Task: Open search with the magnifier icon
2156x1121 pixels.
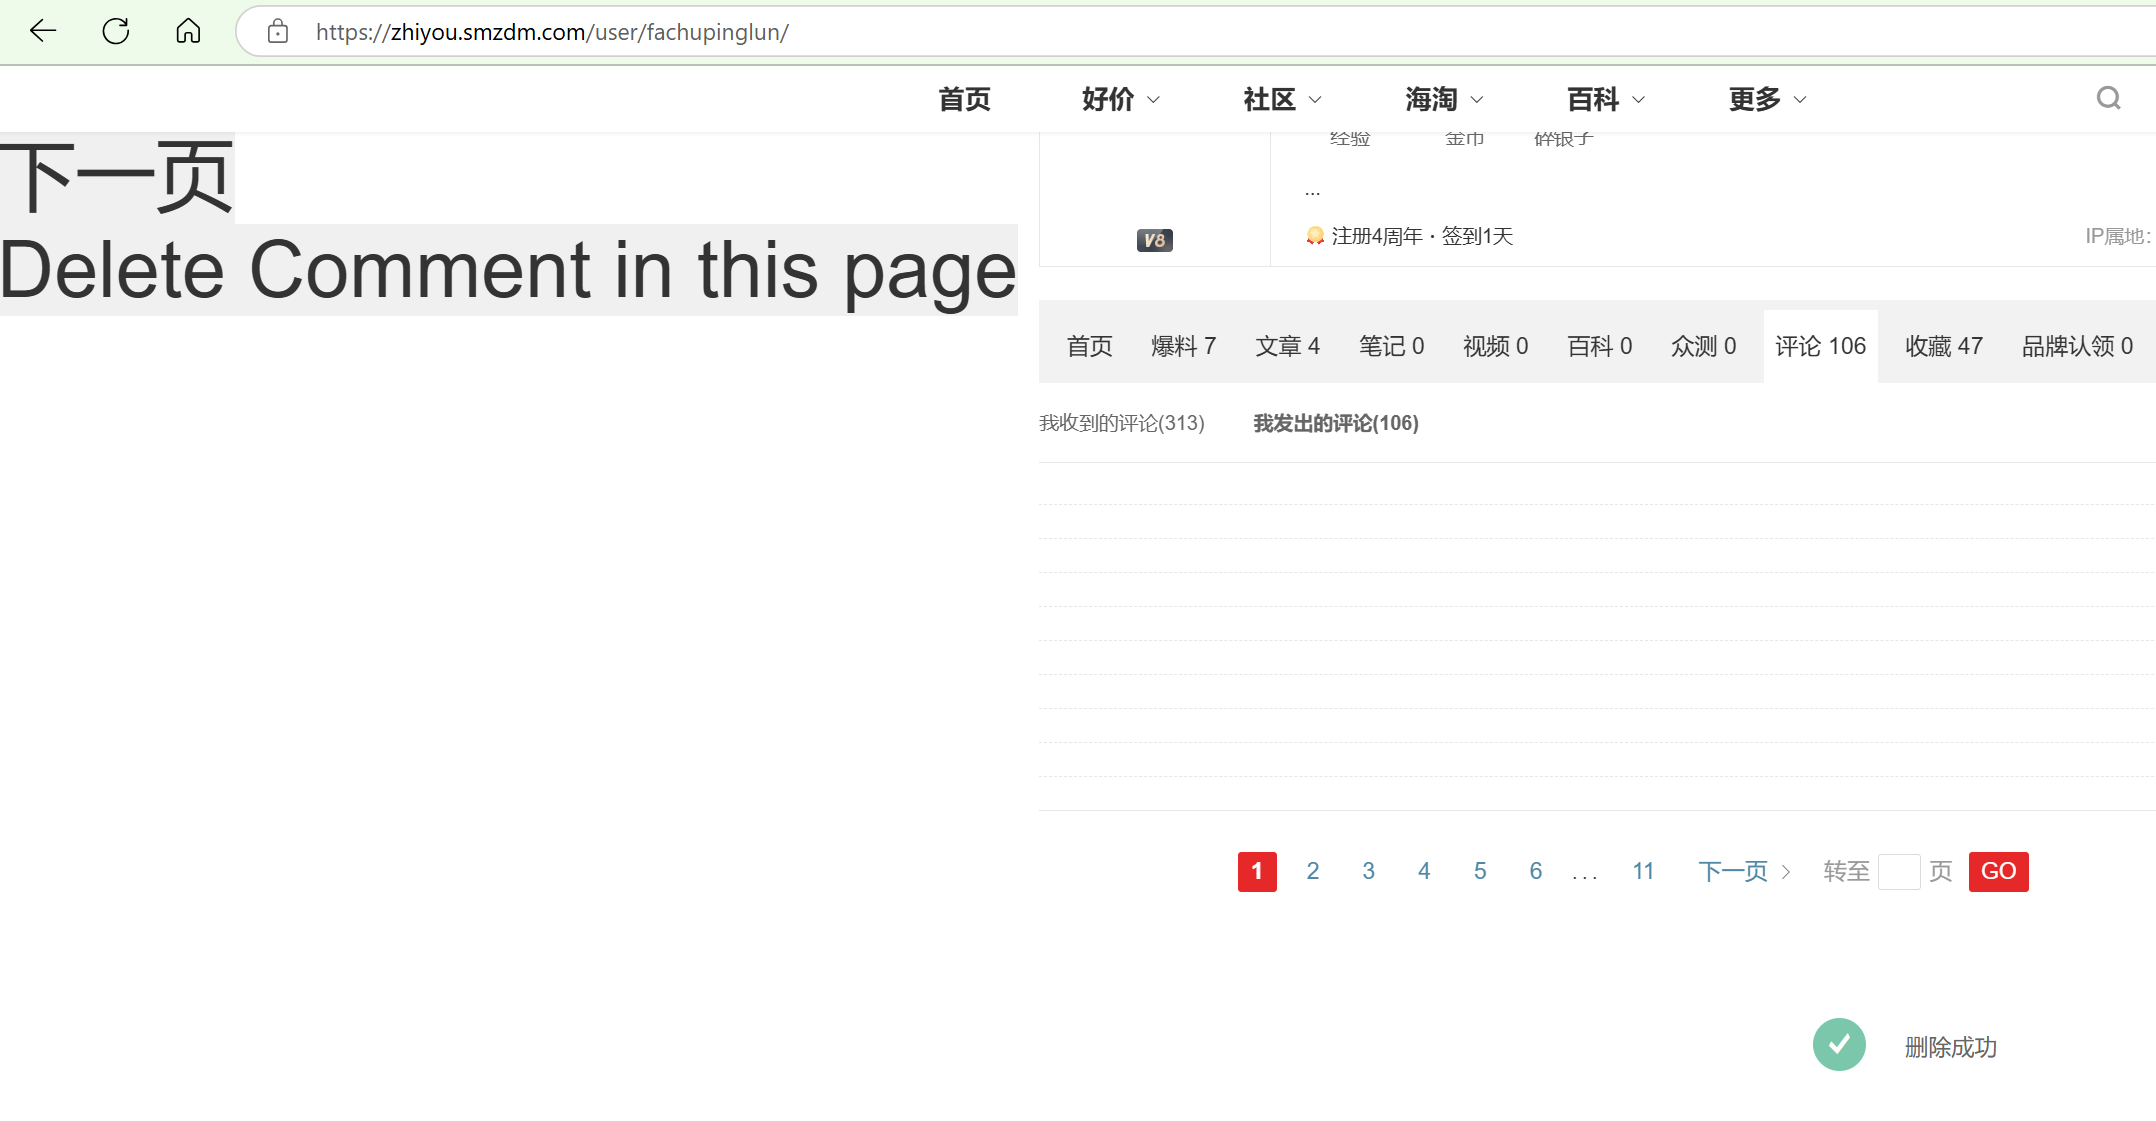Action: (x=2108, y=98)
